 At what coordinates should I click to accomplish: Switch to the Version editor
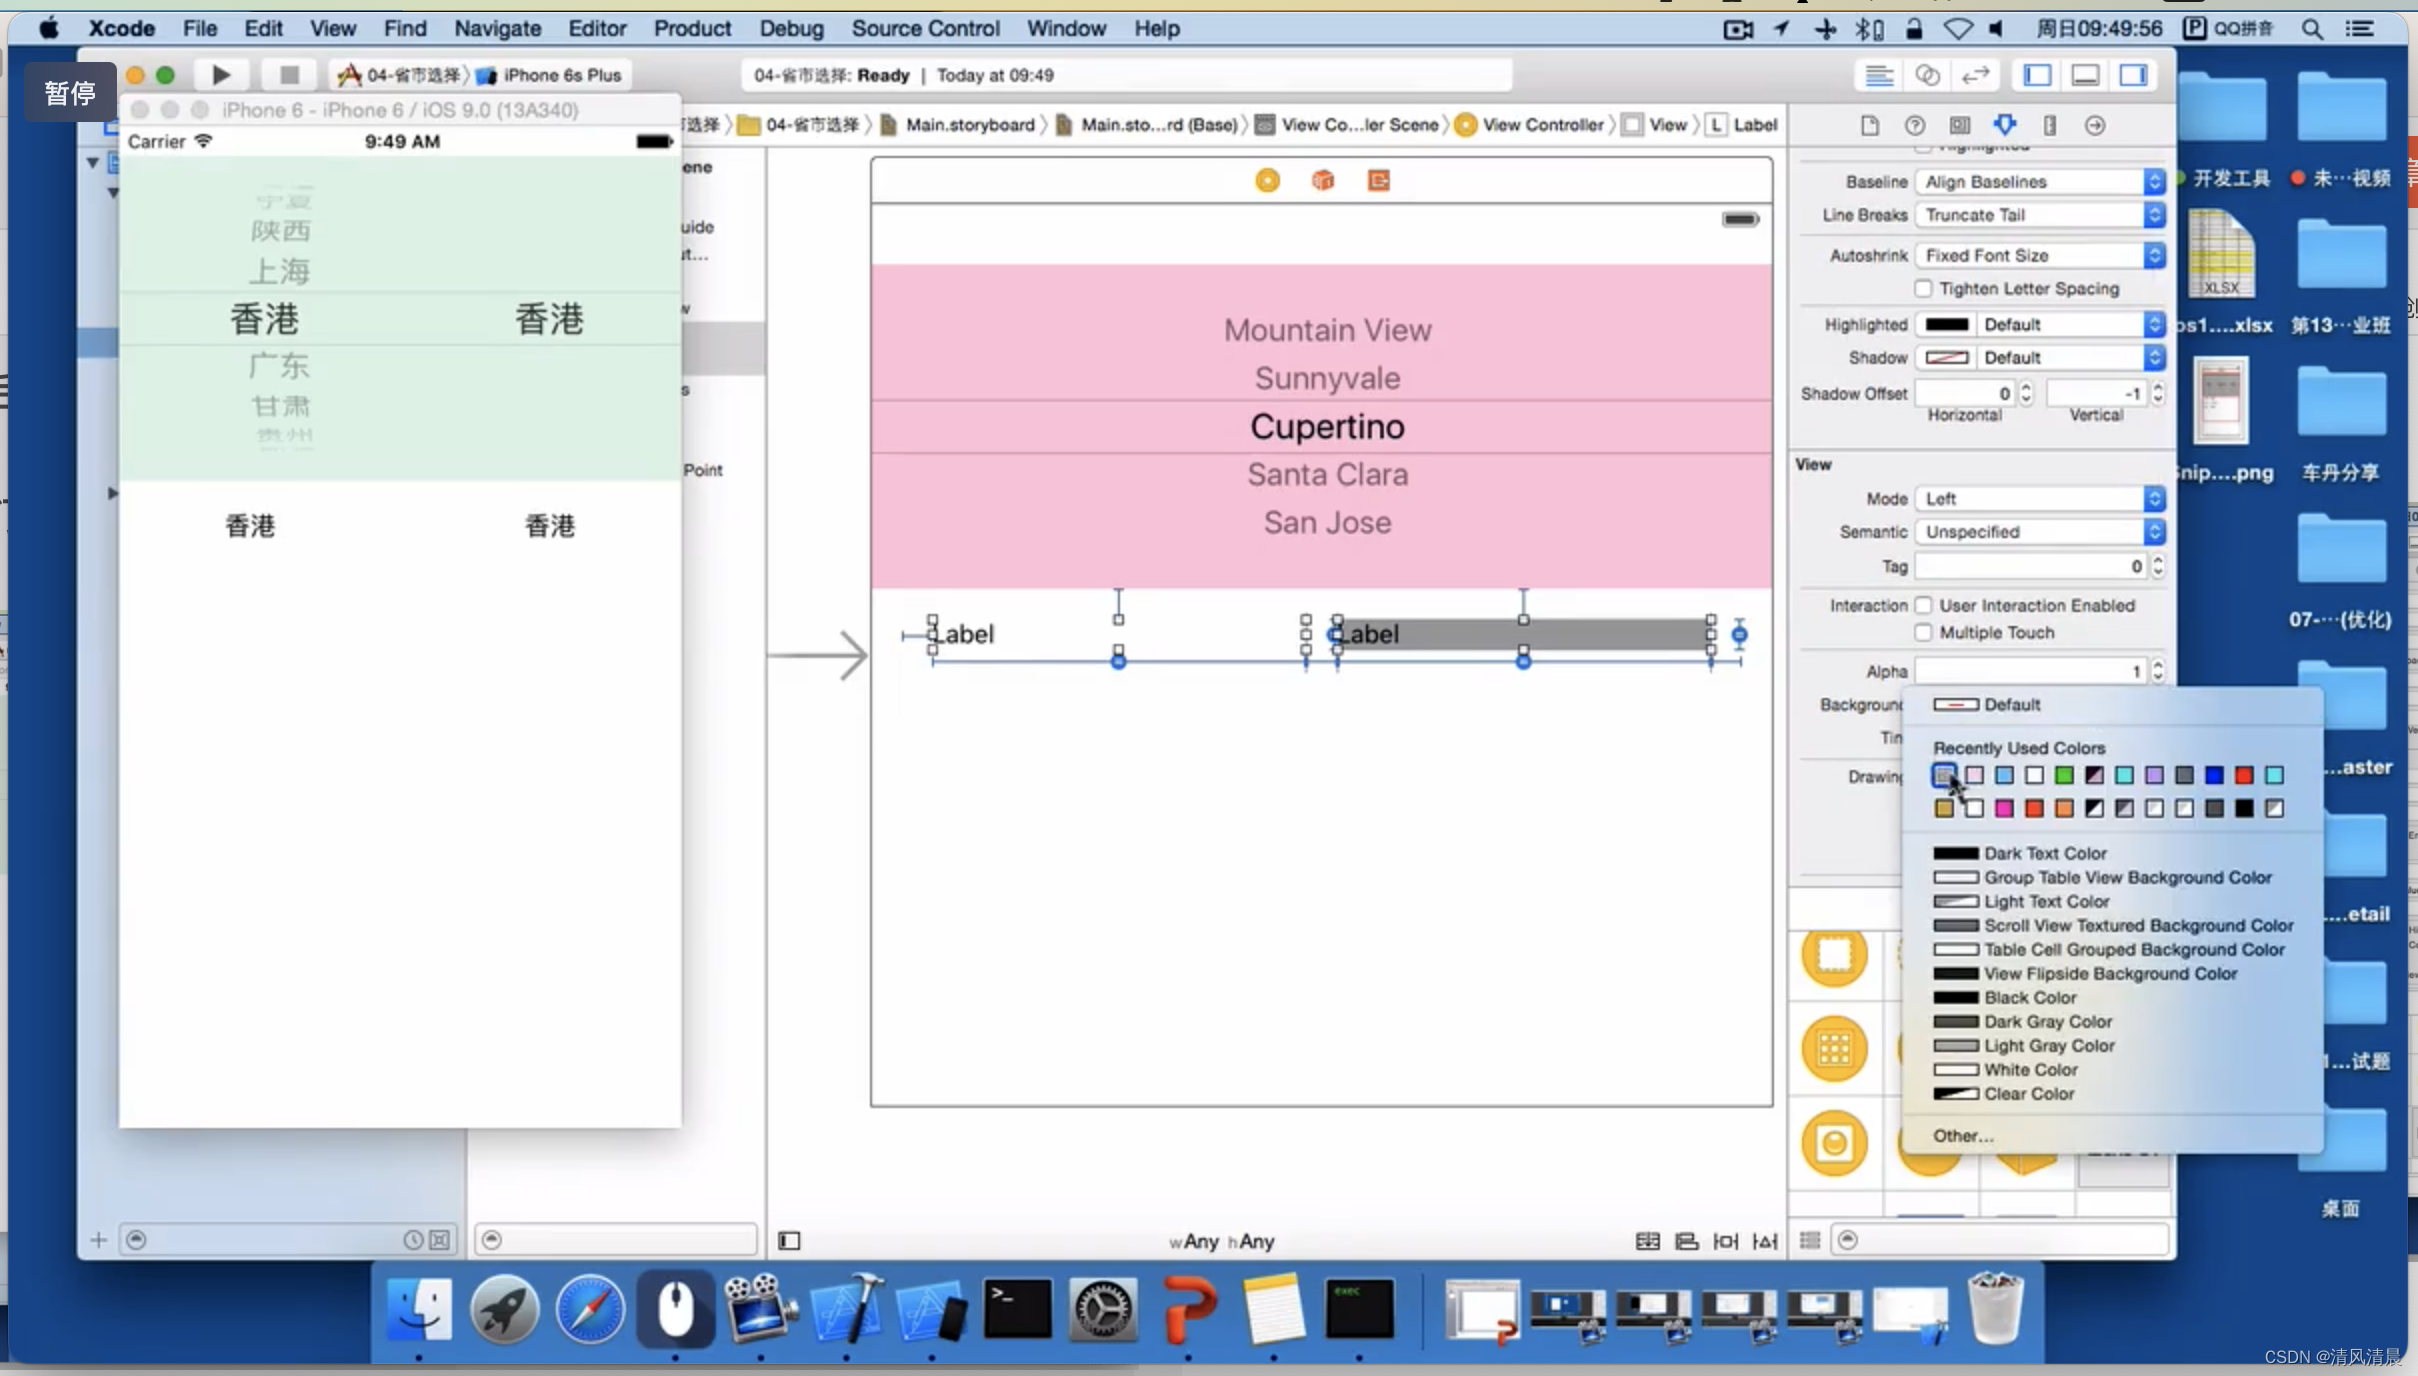click(x=1975, y=75)
